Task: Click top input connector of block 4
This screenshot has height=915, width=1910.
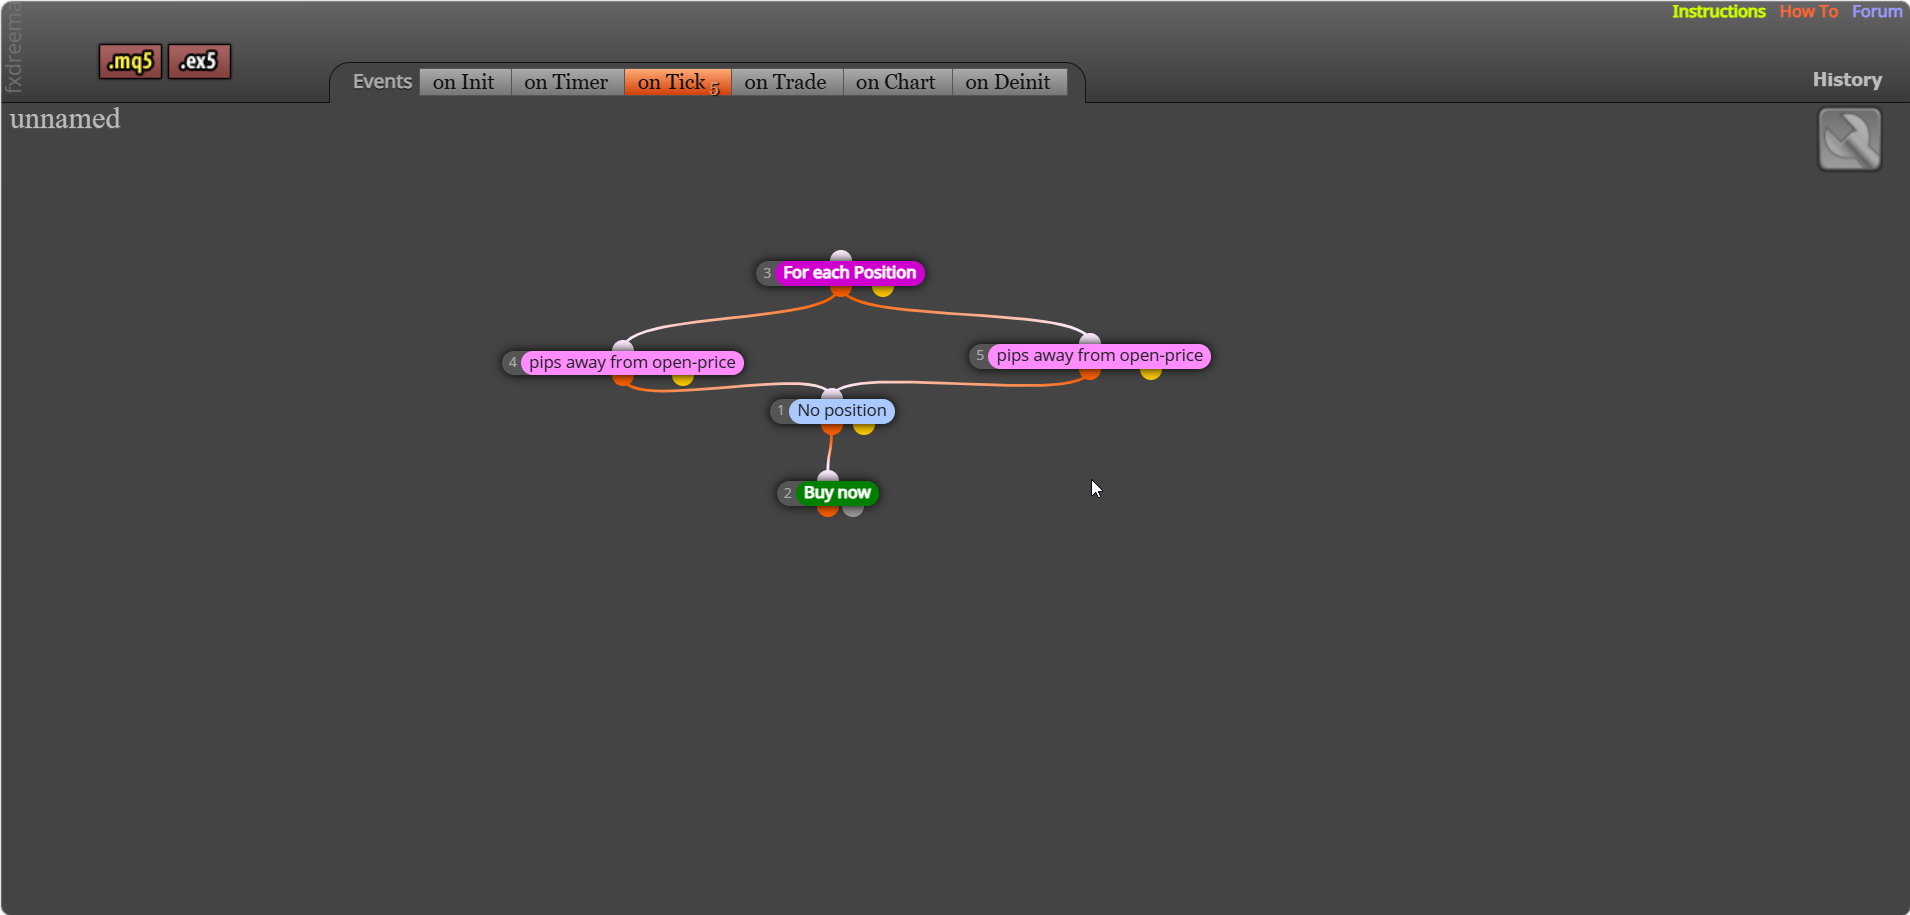Action: 623,346
